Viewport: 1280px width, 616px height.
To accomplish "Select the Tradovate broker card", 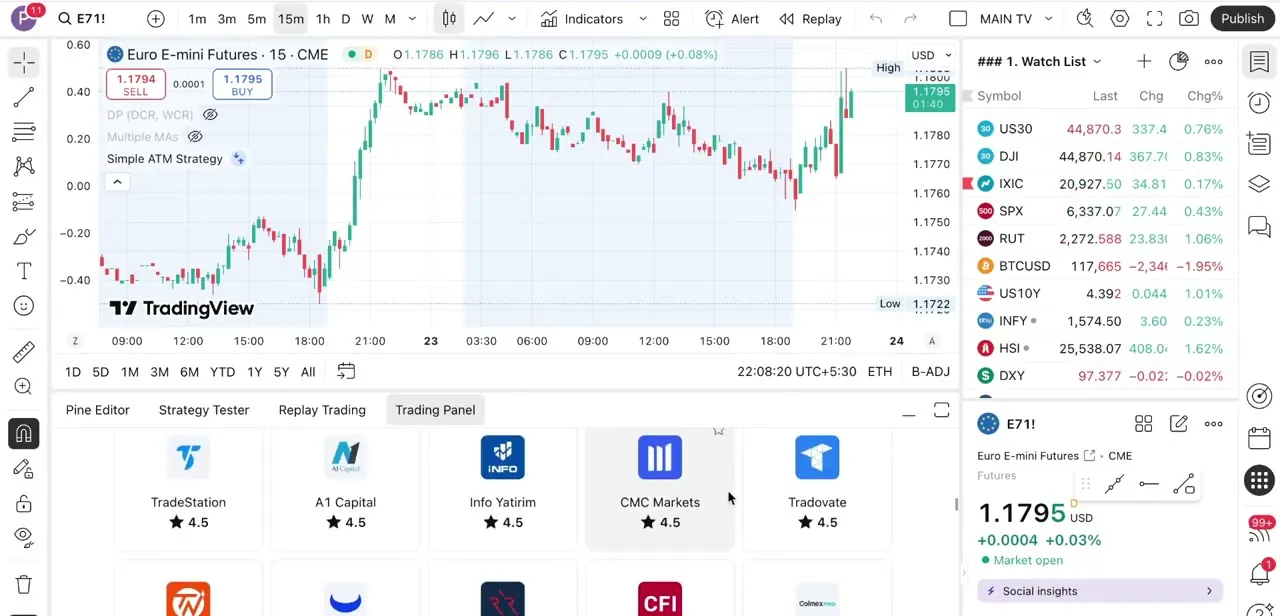I will click(817, 490).
